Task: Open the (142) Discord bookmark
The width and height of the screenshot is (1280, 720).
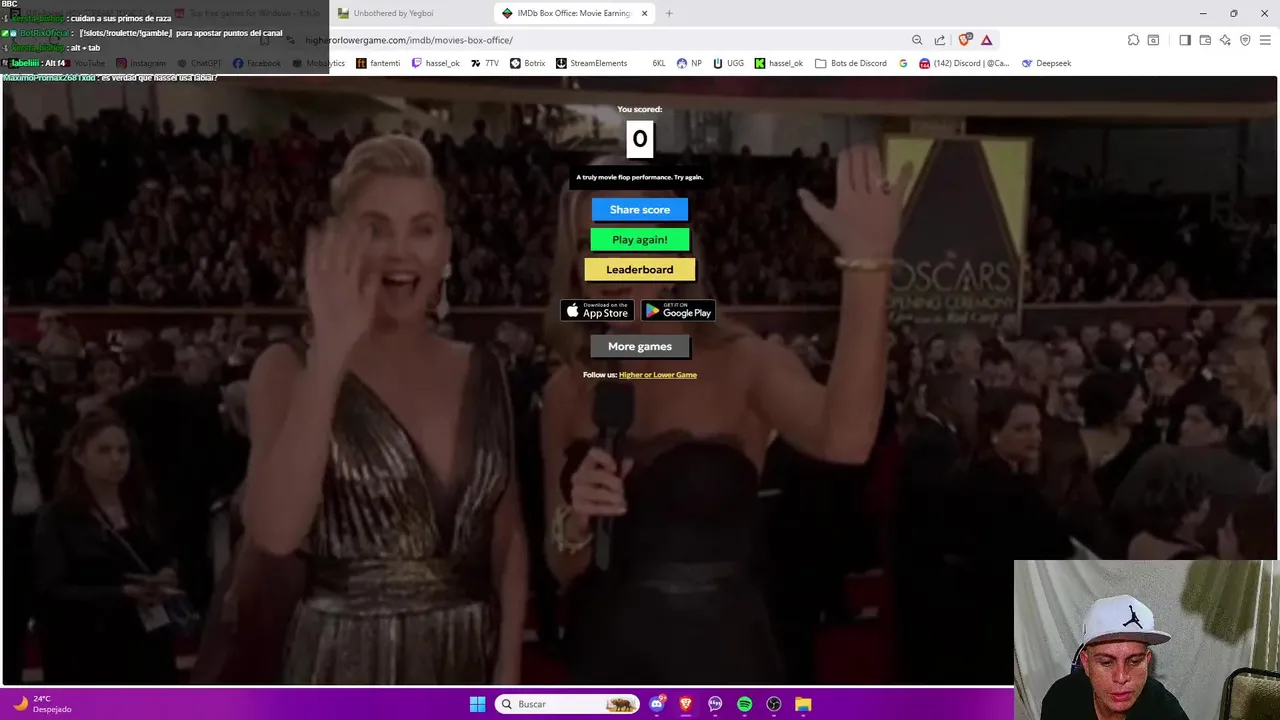Action: [964, 63]
